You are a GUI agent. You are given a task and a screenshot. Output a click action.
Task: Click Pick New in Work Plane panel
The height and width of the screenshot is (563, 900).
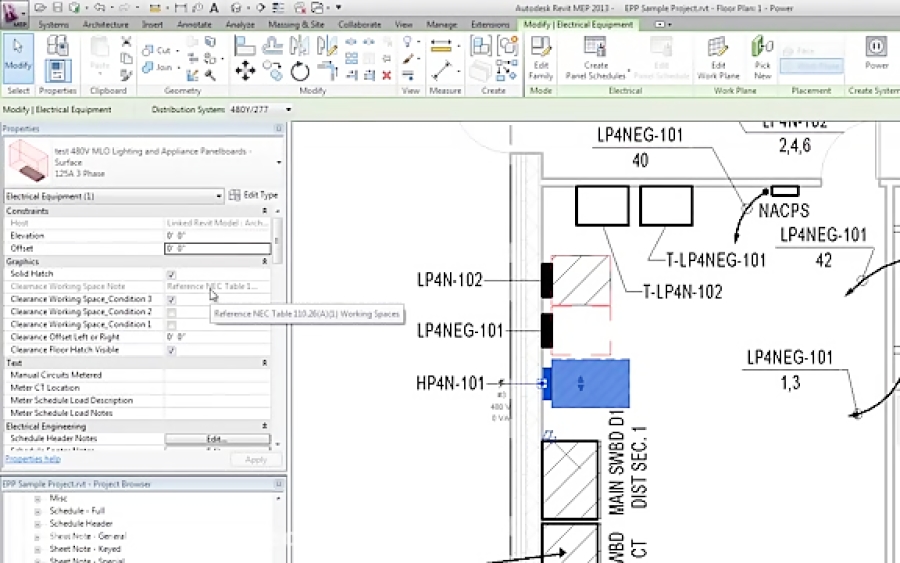point(762,59)
